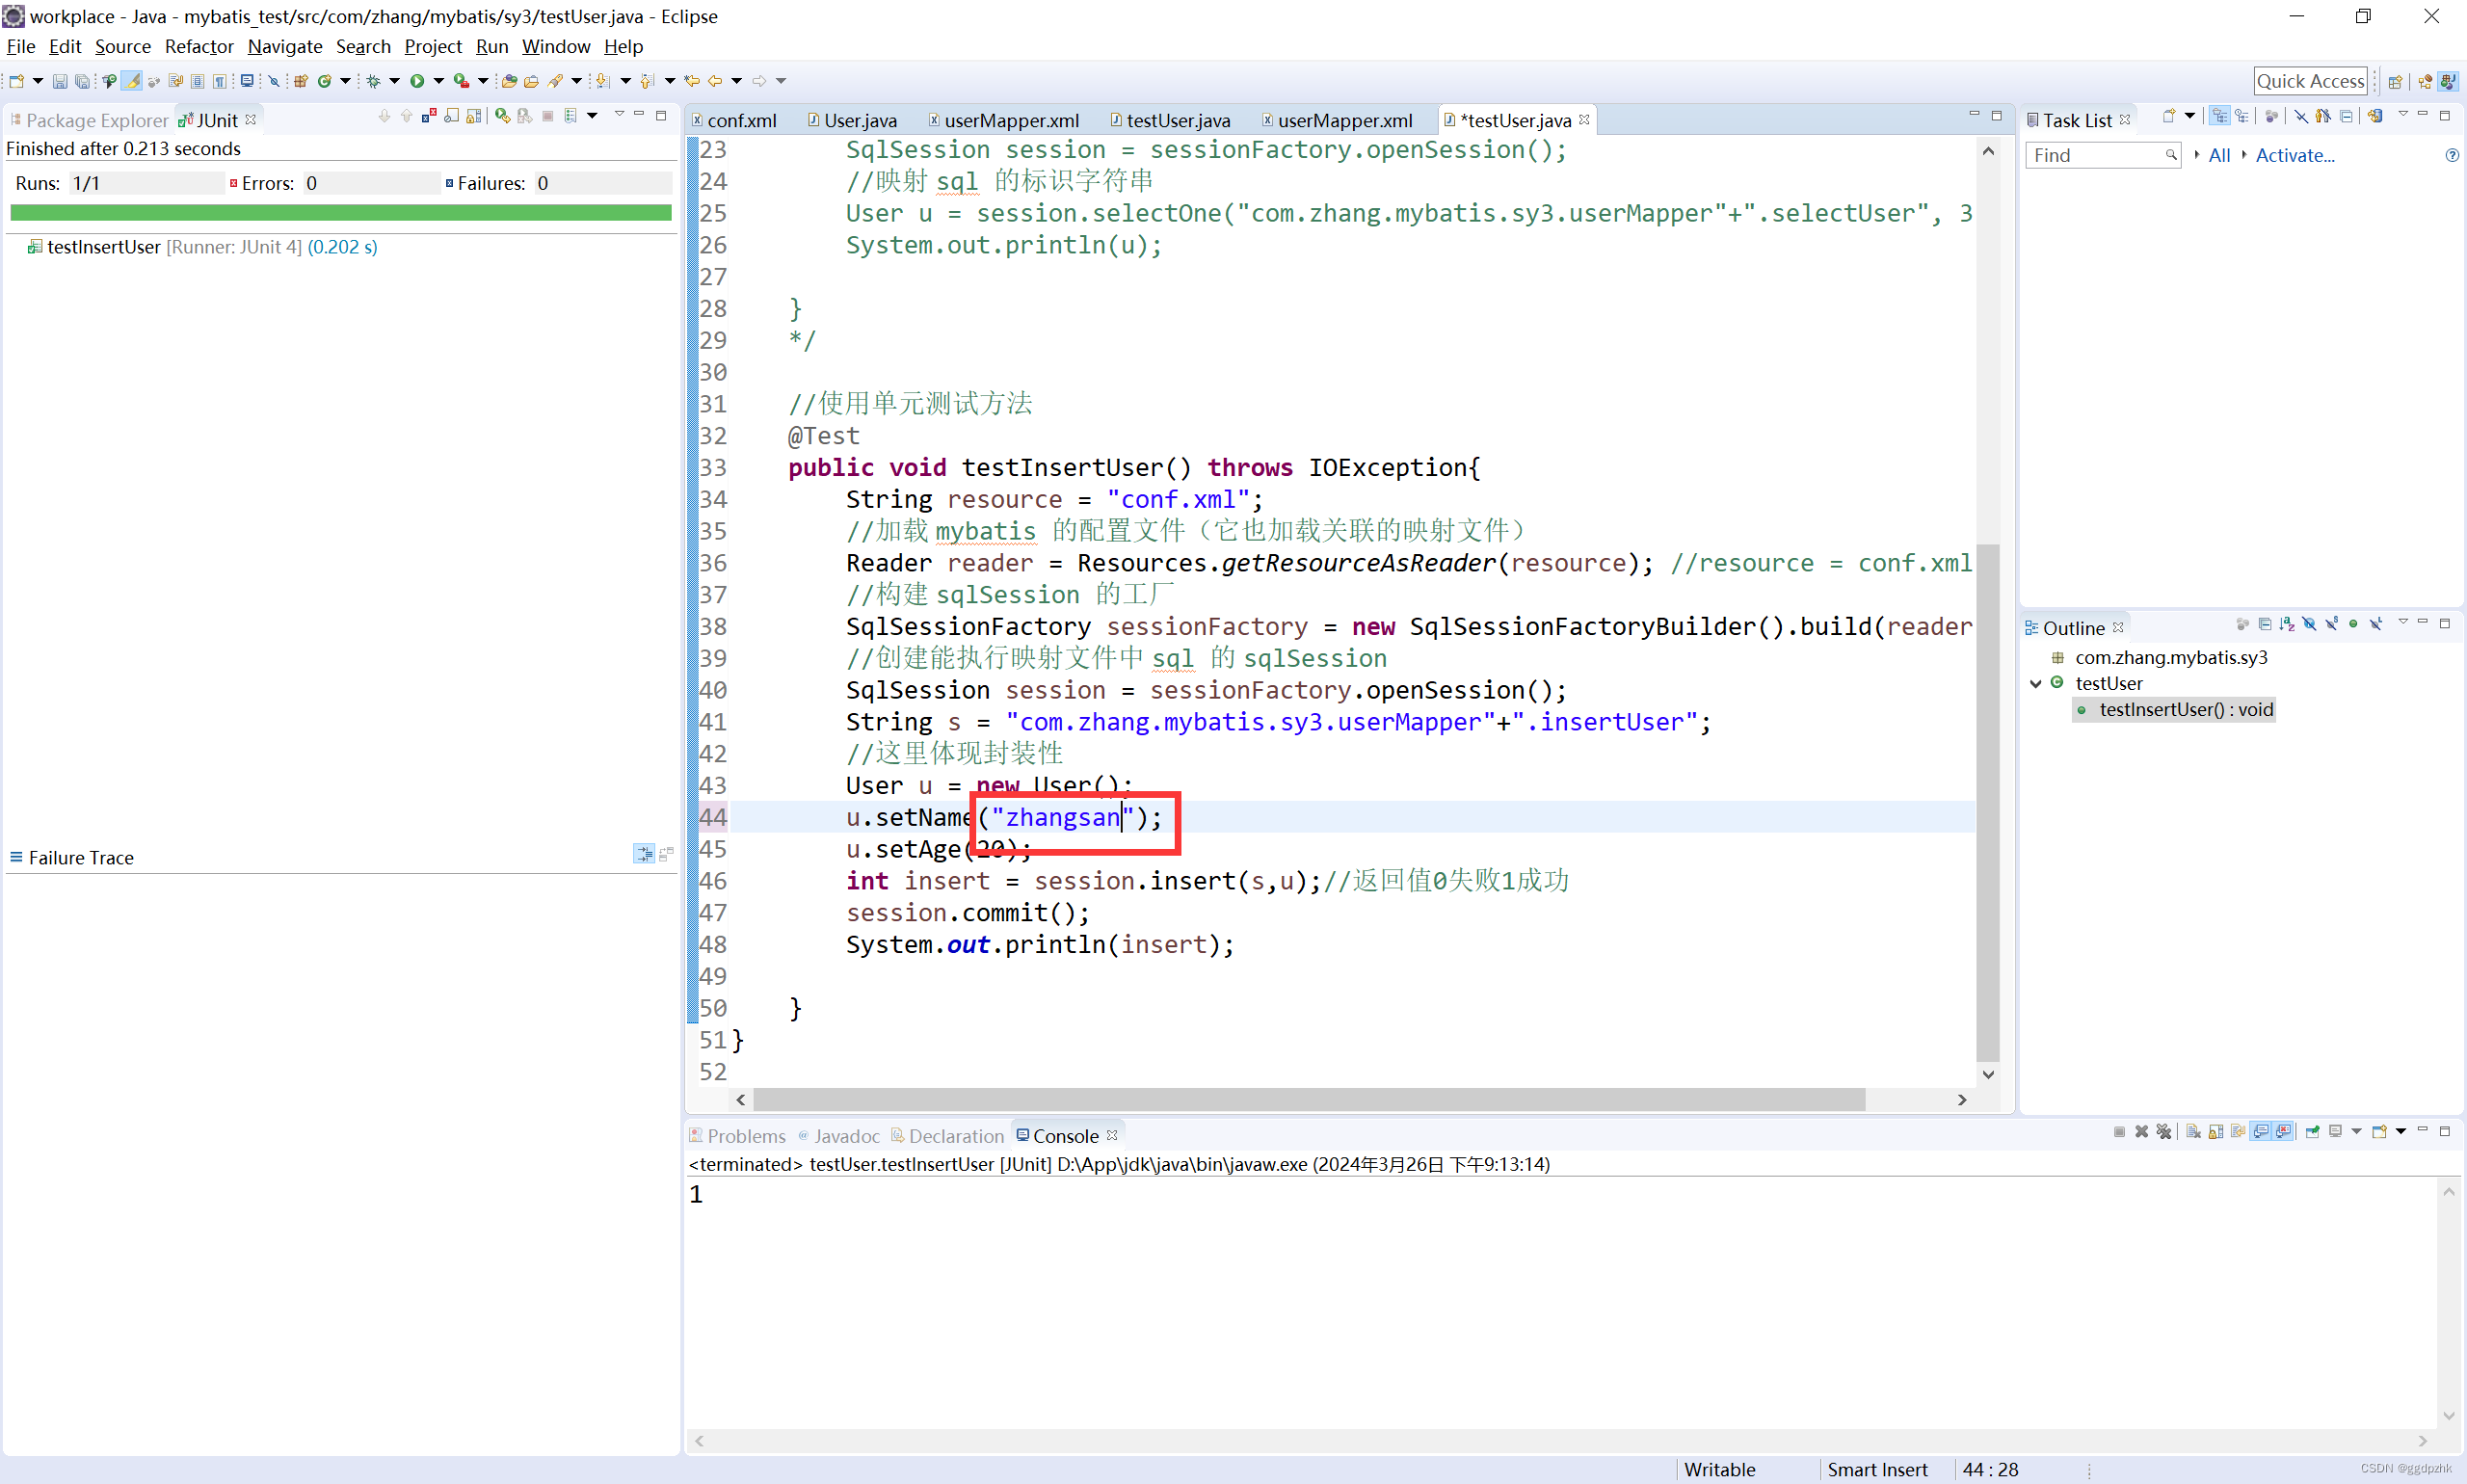Open the Navigate menu
The image size is (2467, 1484).
(285, 46)
